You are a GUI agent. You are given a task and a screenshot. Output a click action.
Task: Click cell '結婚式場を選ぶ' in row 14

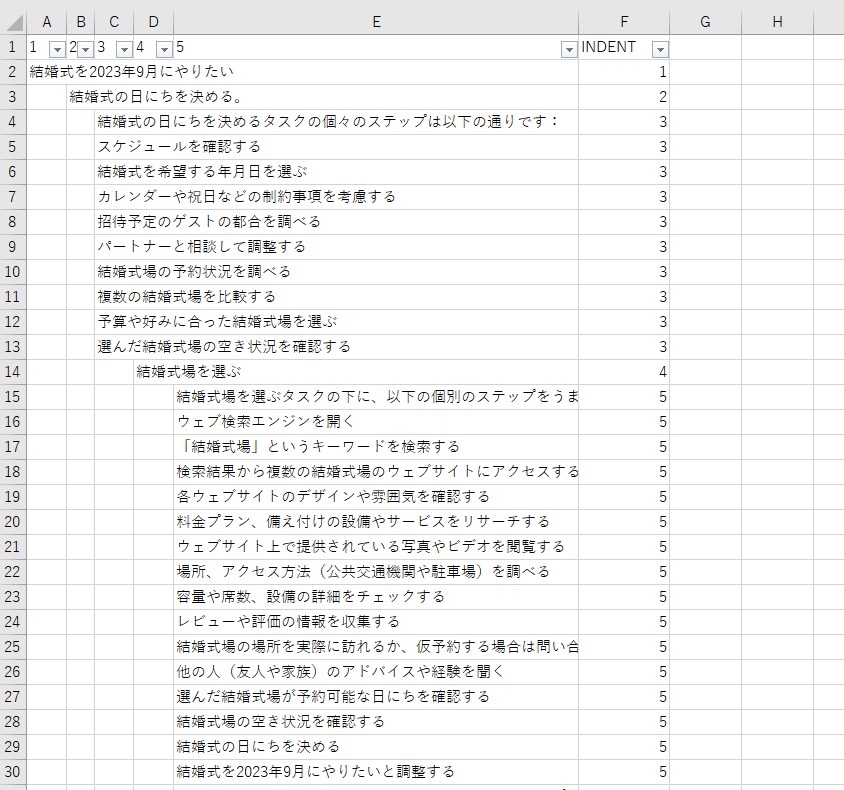[189, 372]
